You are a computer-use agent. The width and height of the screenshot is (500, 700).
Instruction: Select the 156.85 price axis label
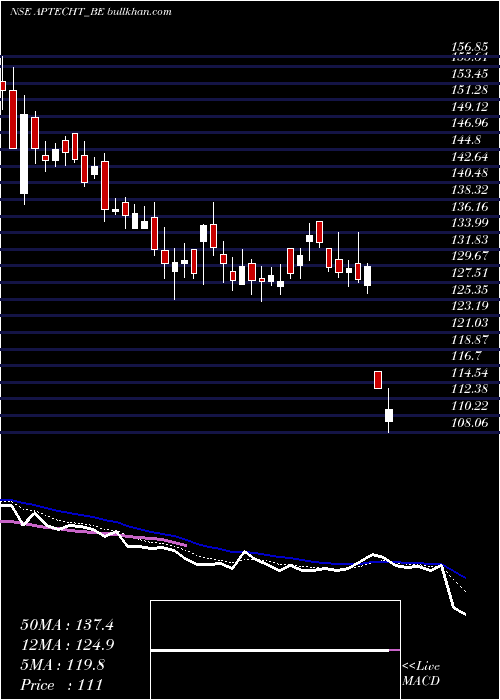point(469,47)
